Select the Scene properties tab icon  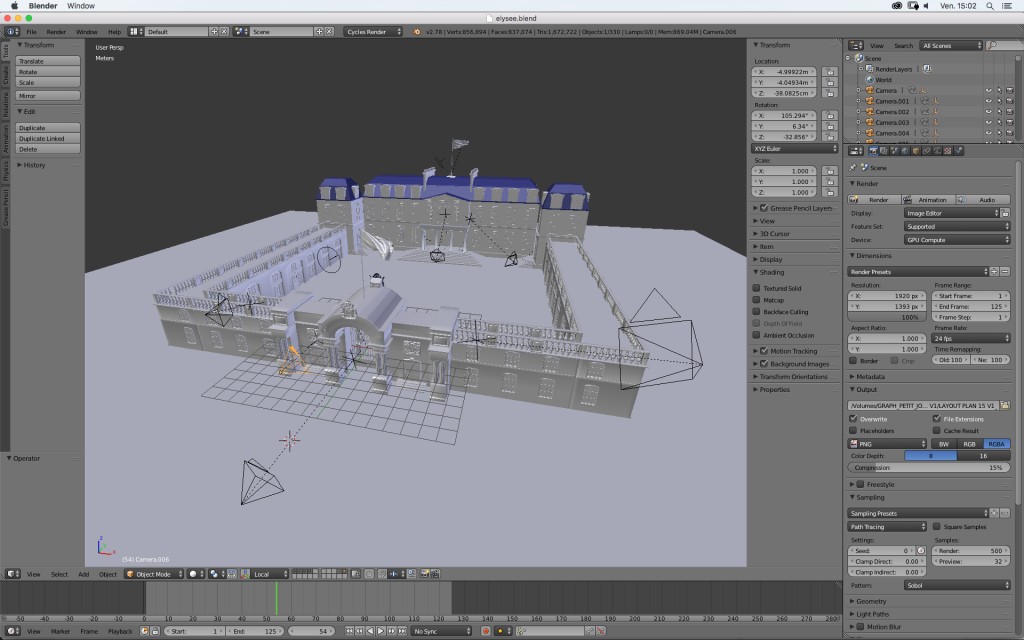(x=894, y=151)
